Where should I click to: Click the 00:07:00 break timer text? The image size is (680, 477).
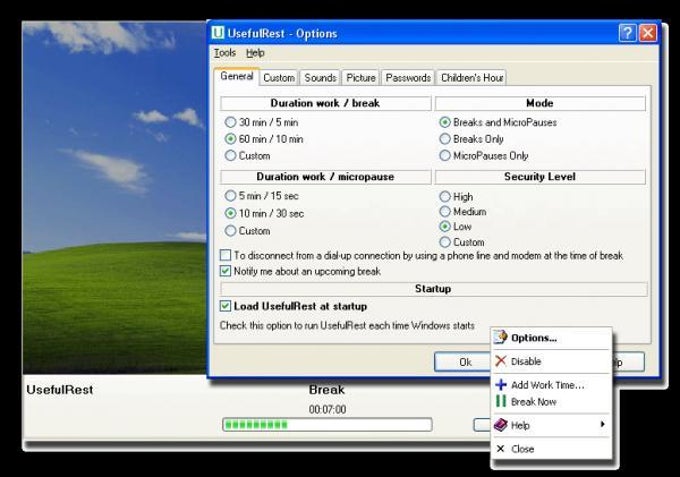click(x=327, y=409)
